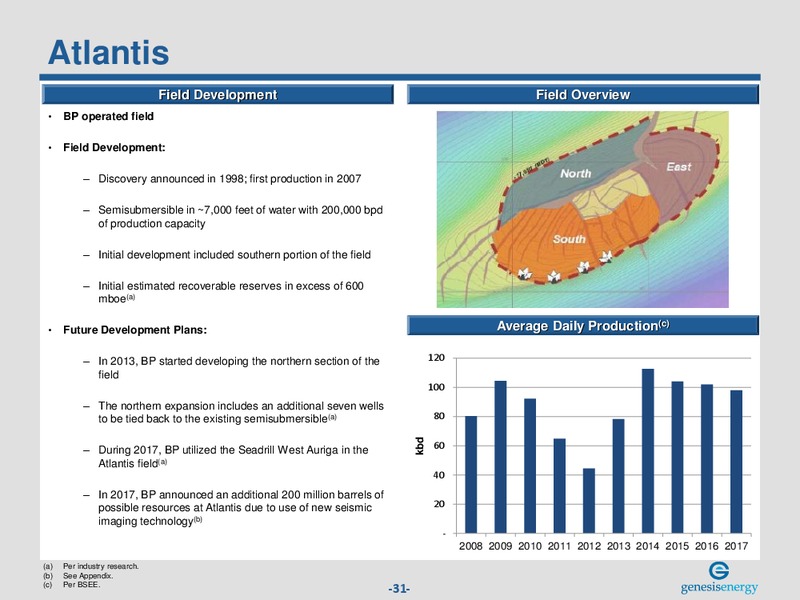Click the 2012 production bar
The height and width of the screenshot is (600, 800).
(x=589, y=501)
